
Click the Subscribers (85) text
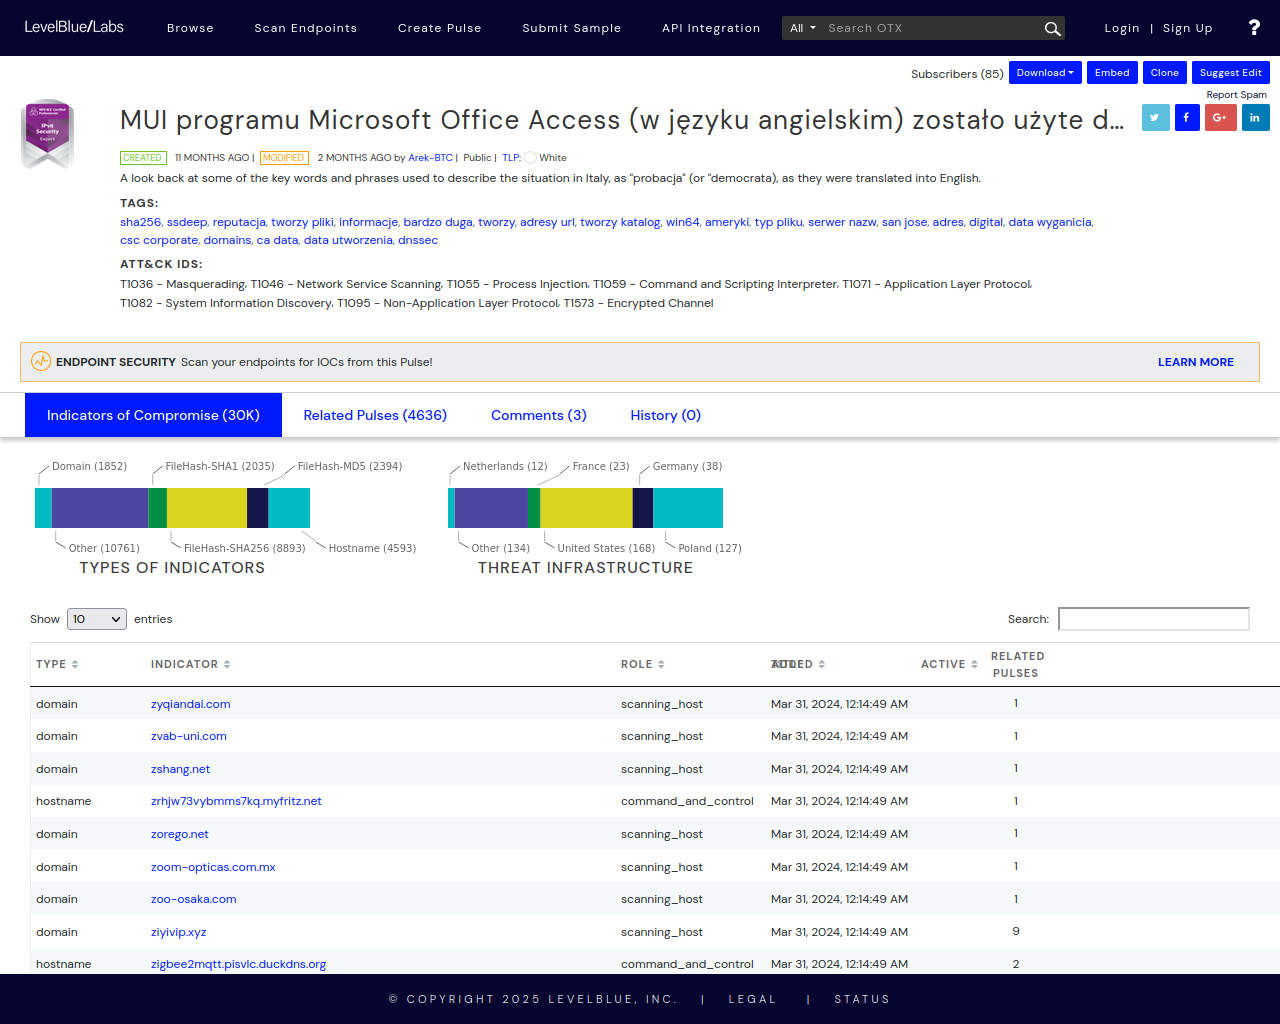click(x=957, y=74)
